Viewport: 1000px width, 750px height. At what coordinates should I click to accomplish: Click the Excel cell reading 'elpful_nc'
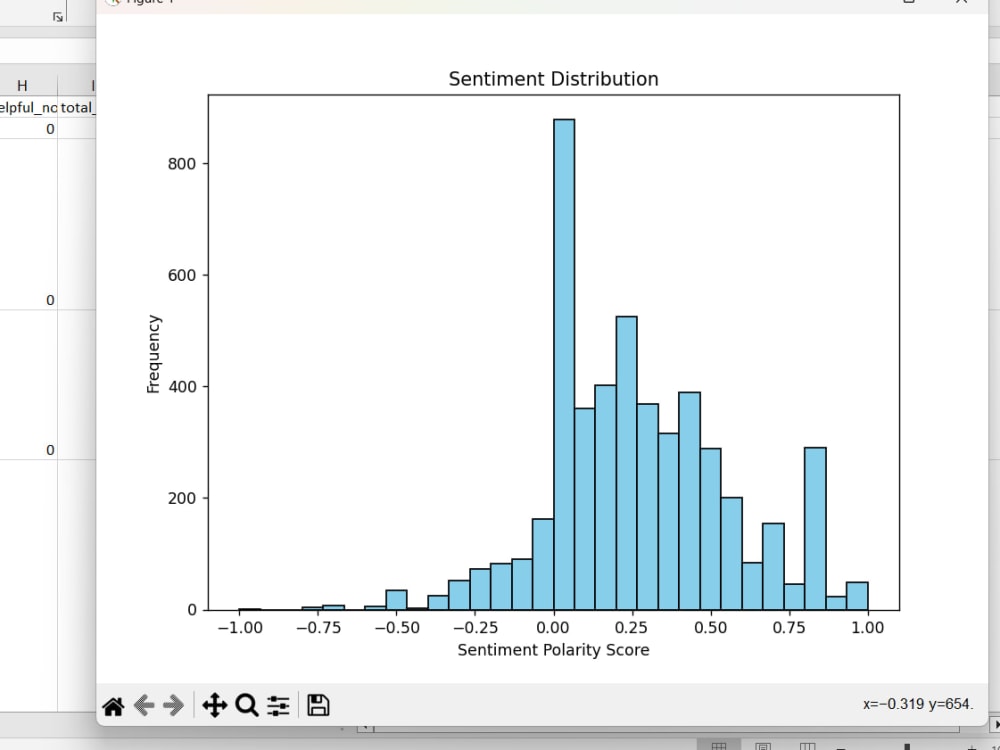pos(29,107)
